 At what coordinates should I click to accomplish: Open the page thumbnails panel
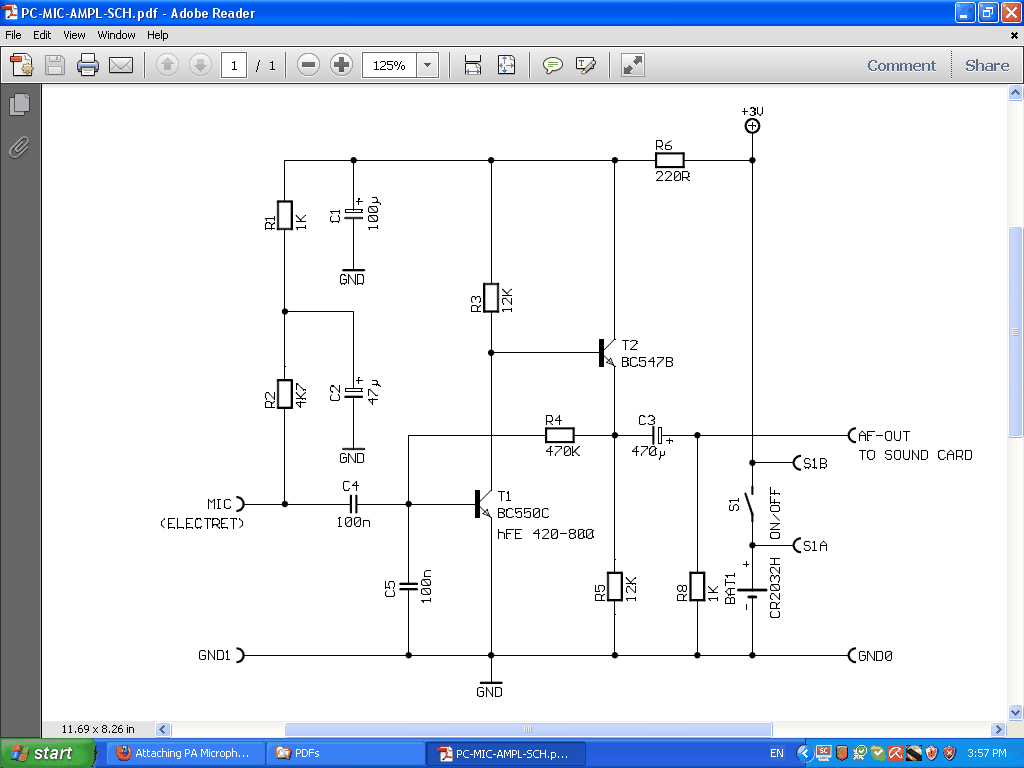20,104
